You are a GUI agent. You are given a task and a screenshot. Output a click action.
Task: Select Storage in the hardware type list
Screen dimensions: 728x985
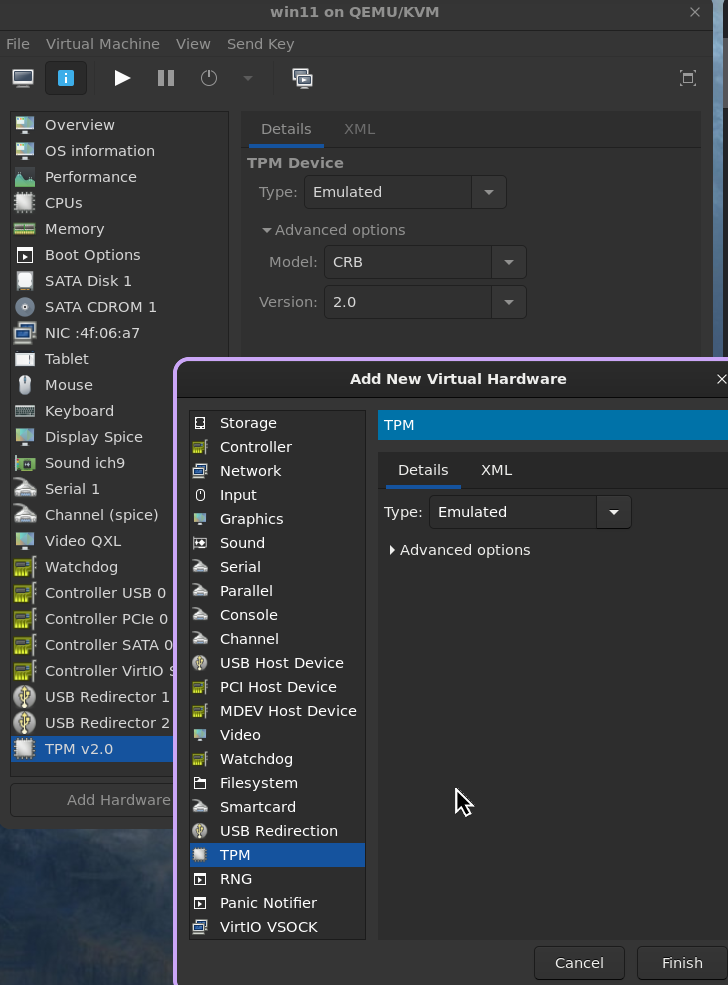(248, 423)
